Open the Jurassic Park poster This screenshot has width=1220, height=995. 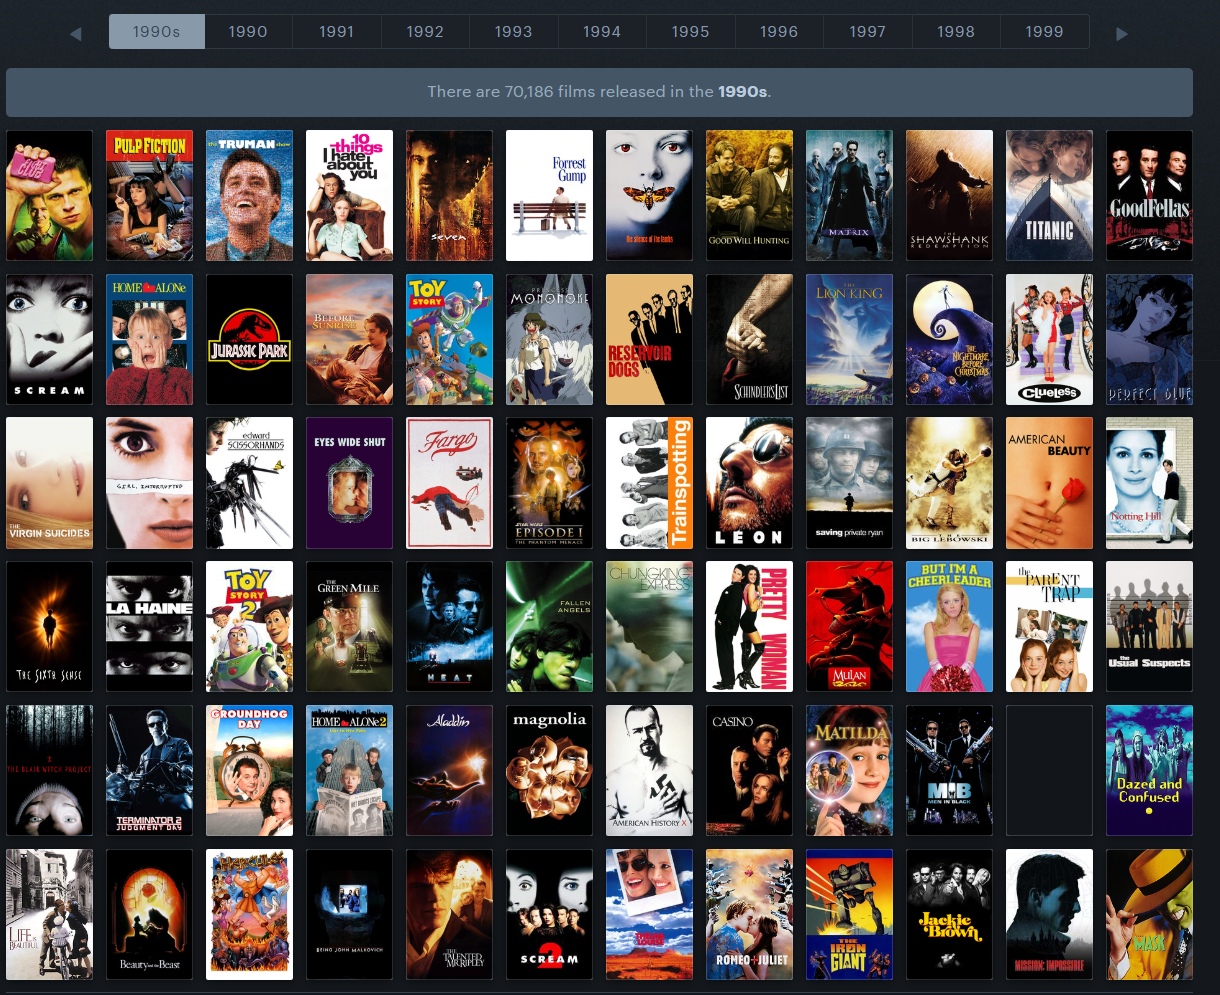(x=250, y=340)
